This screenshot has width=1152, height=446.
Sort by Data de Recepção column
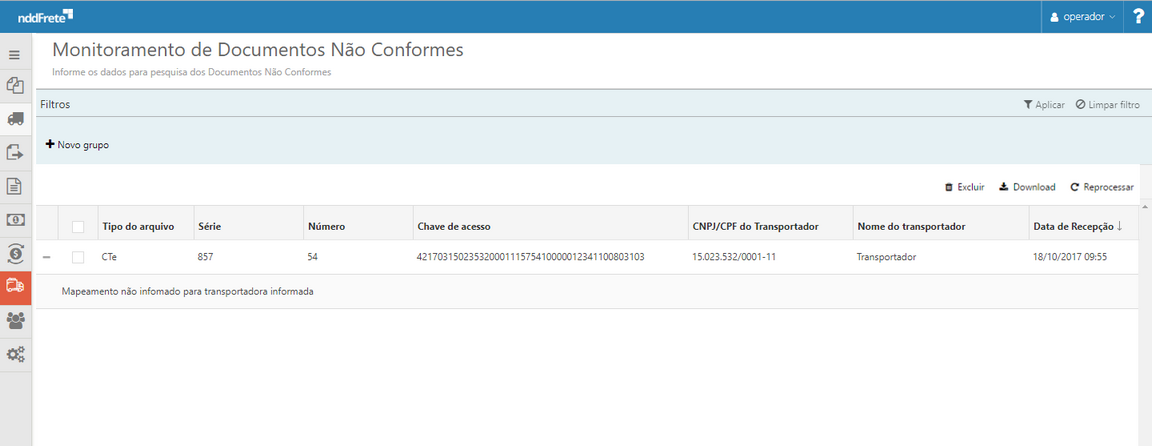[1077, 227]
